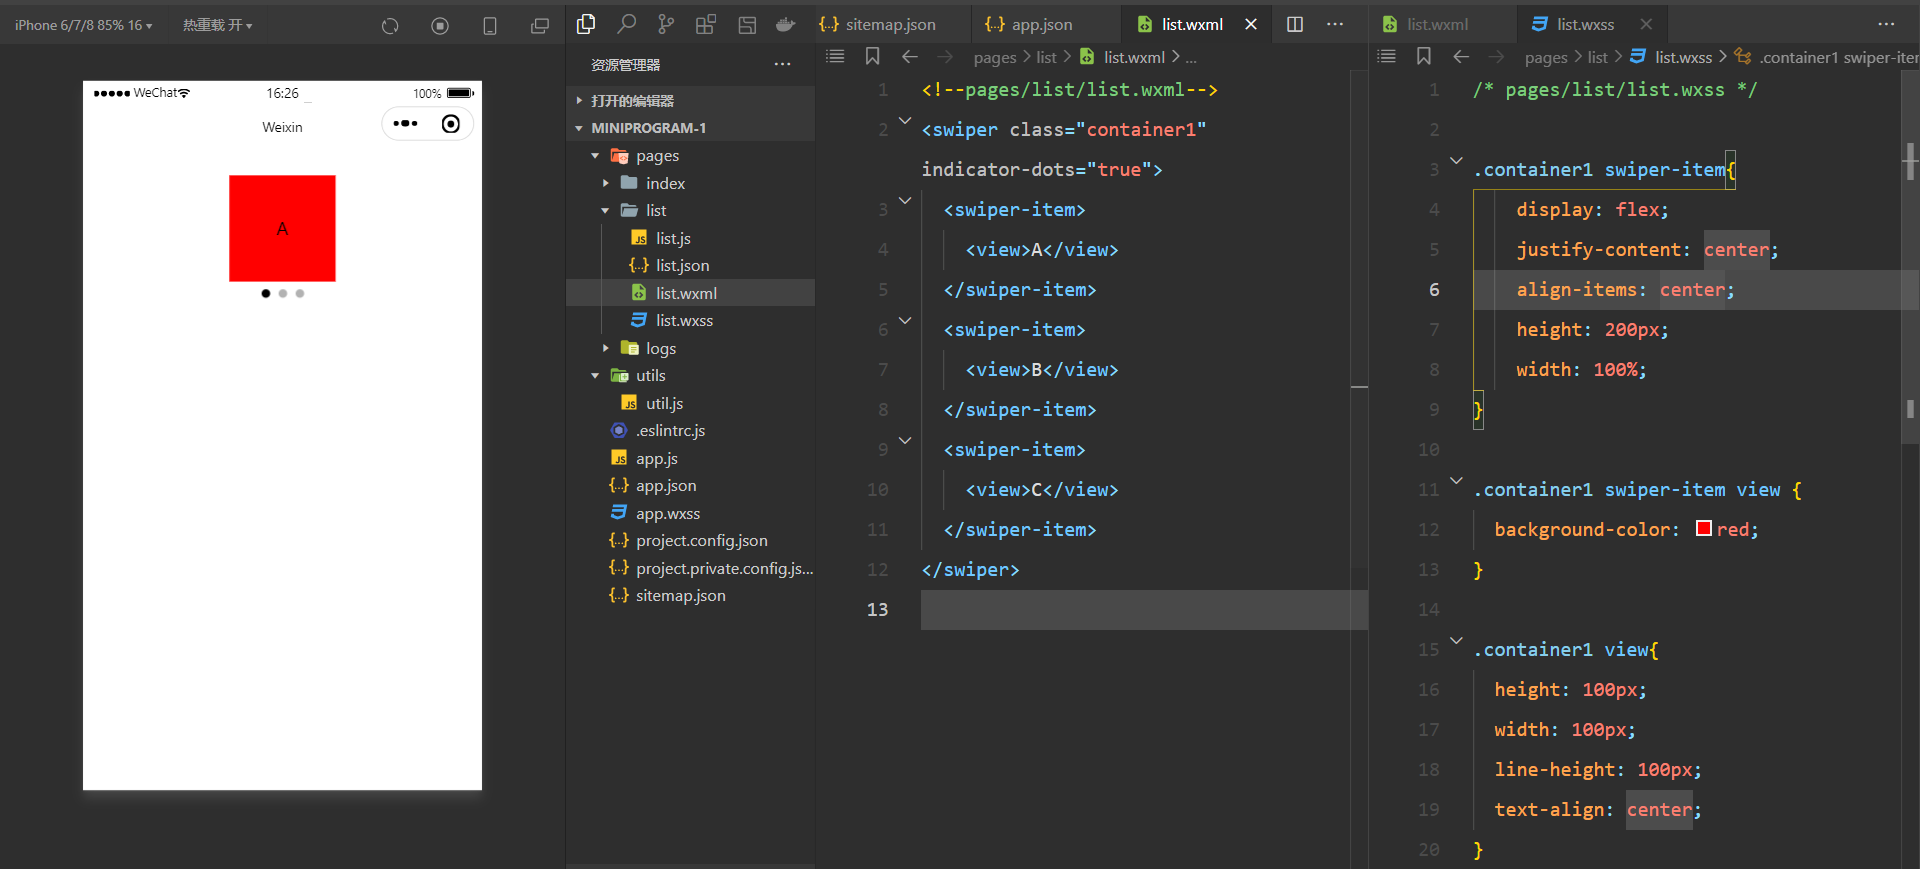The image size is (1920, 869).
Task: Fold the swiper tag on line 2
Action: pos(905,121)
